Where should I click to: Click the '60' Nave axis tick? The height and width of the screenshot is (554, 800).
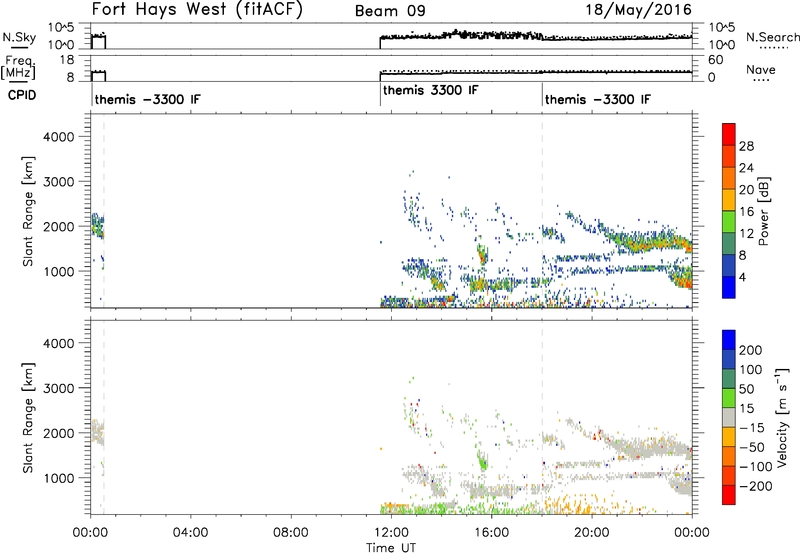(715, 60)
